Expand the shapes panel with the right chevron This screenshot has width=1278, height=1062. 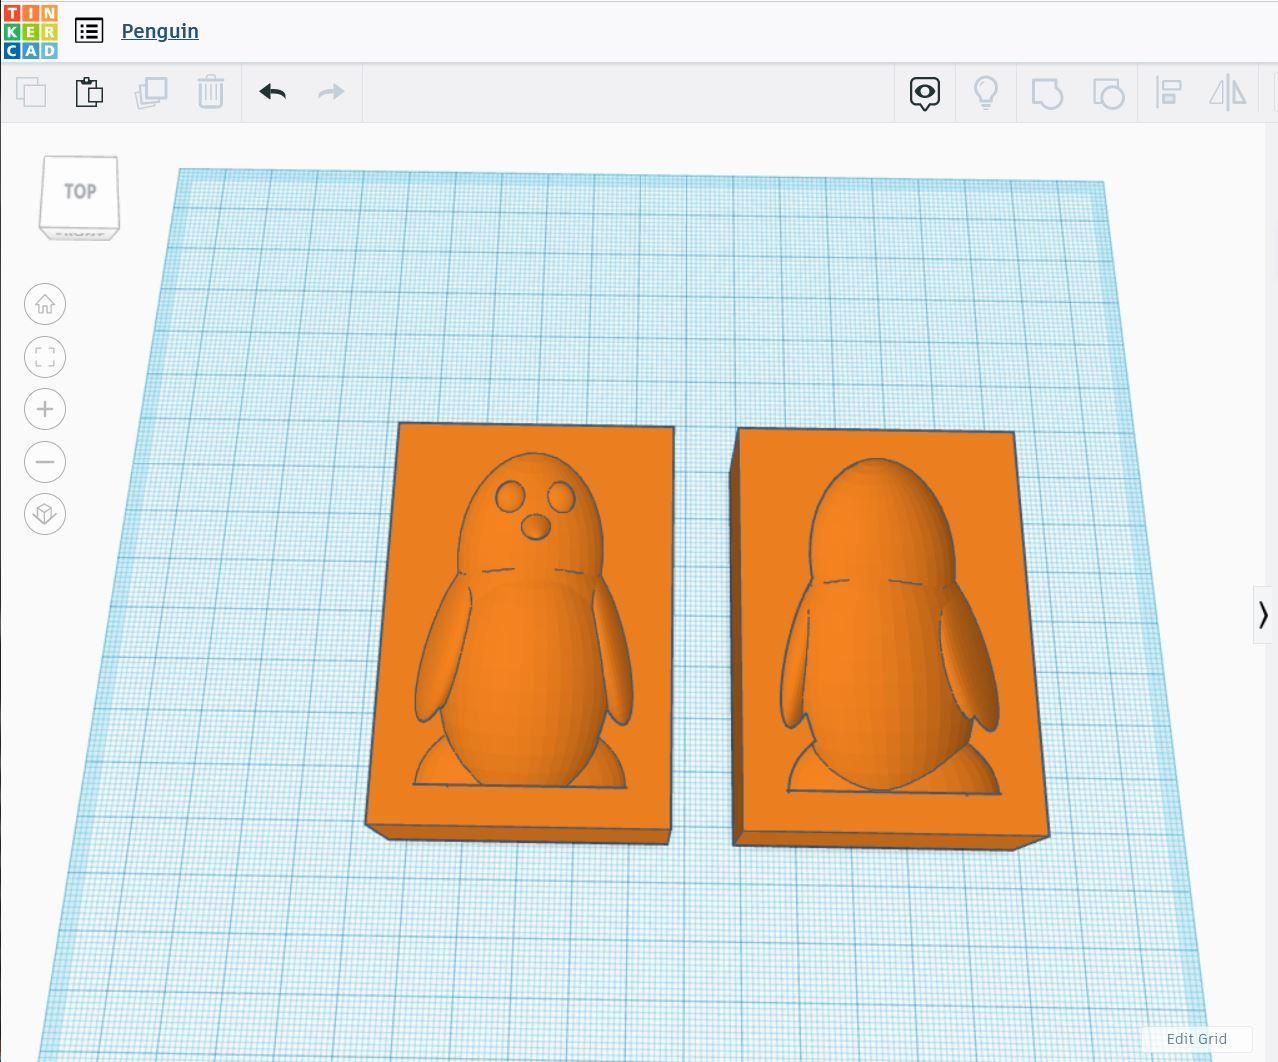[x=1262, y=616]
